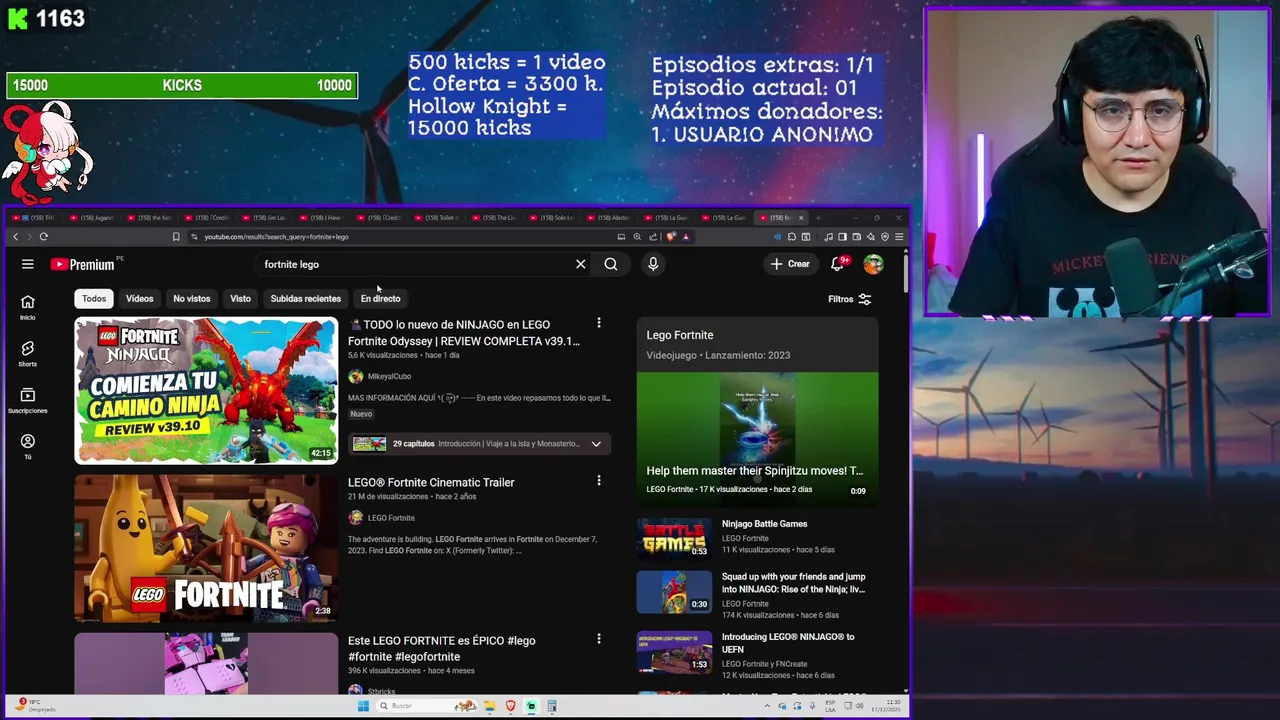Open File Explorer from the taskbar
This screenshot has width=1280, height=720.
490,706
